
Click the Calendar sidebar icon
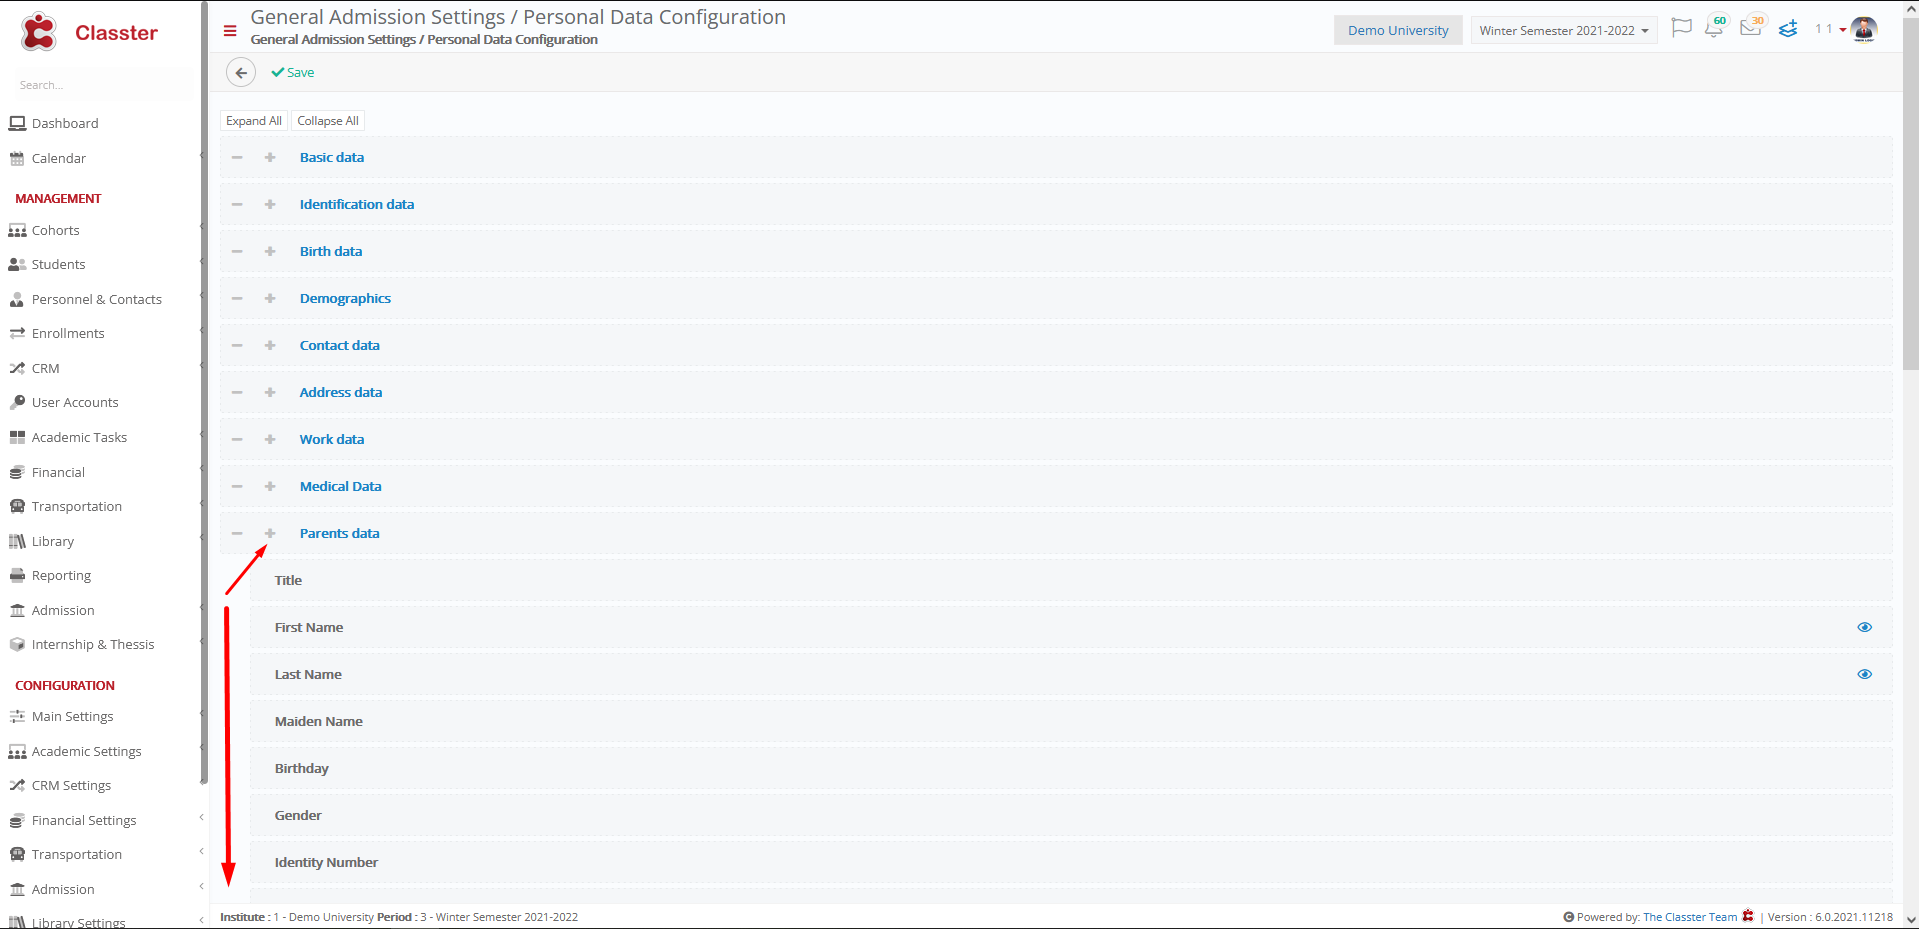pyautogui.click(x=17, y=158)
